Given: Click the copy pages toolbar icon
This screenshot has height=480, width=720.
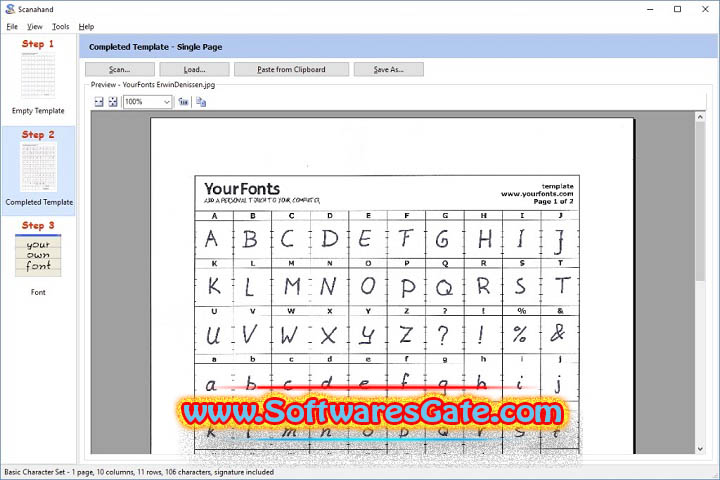Looking at the screenshot, I should [201, 102].
